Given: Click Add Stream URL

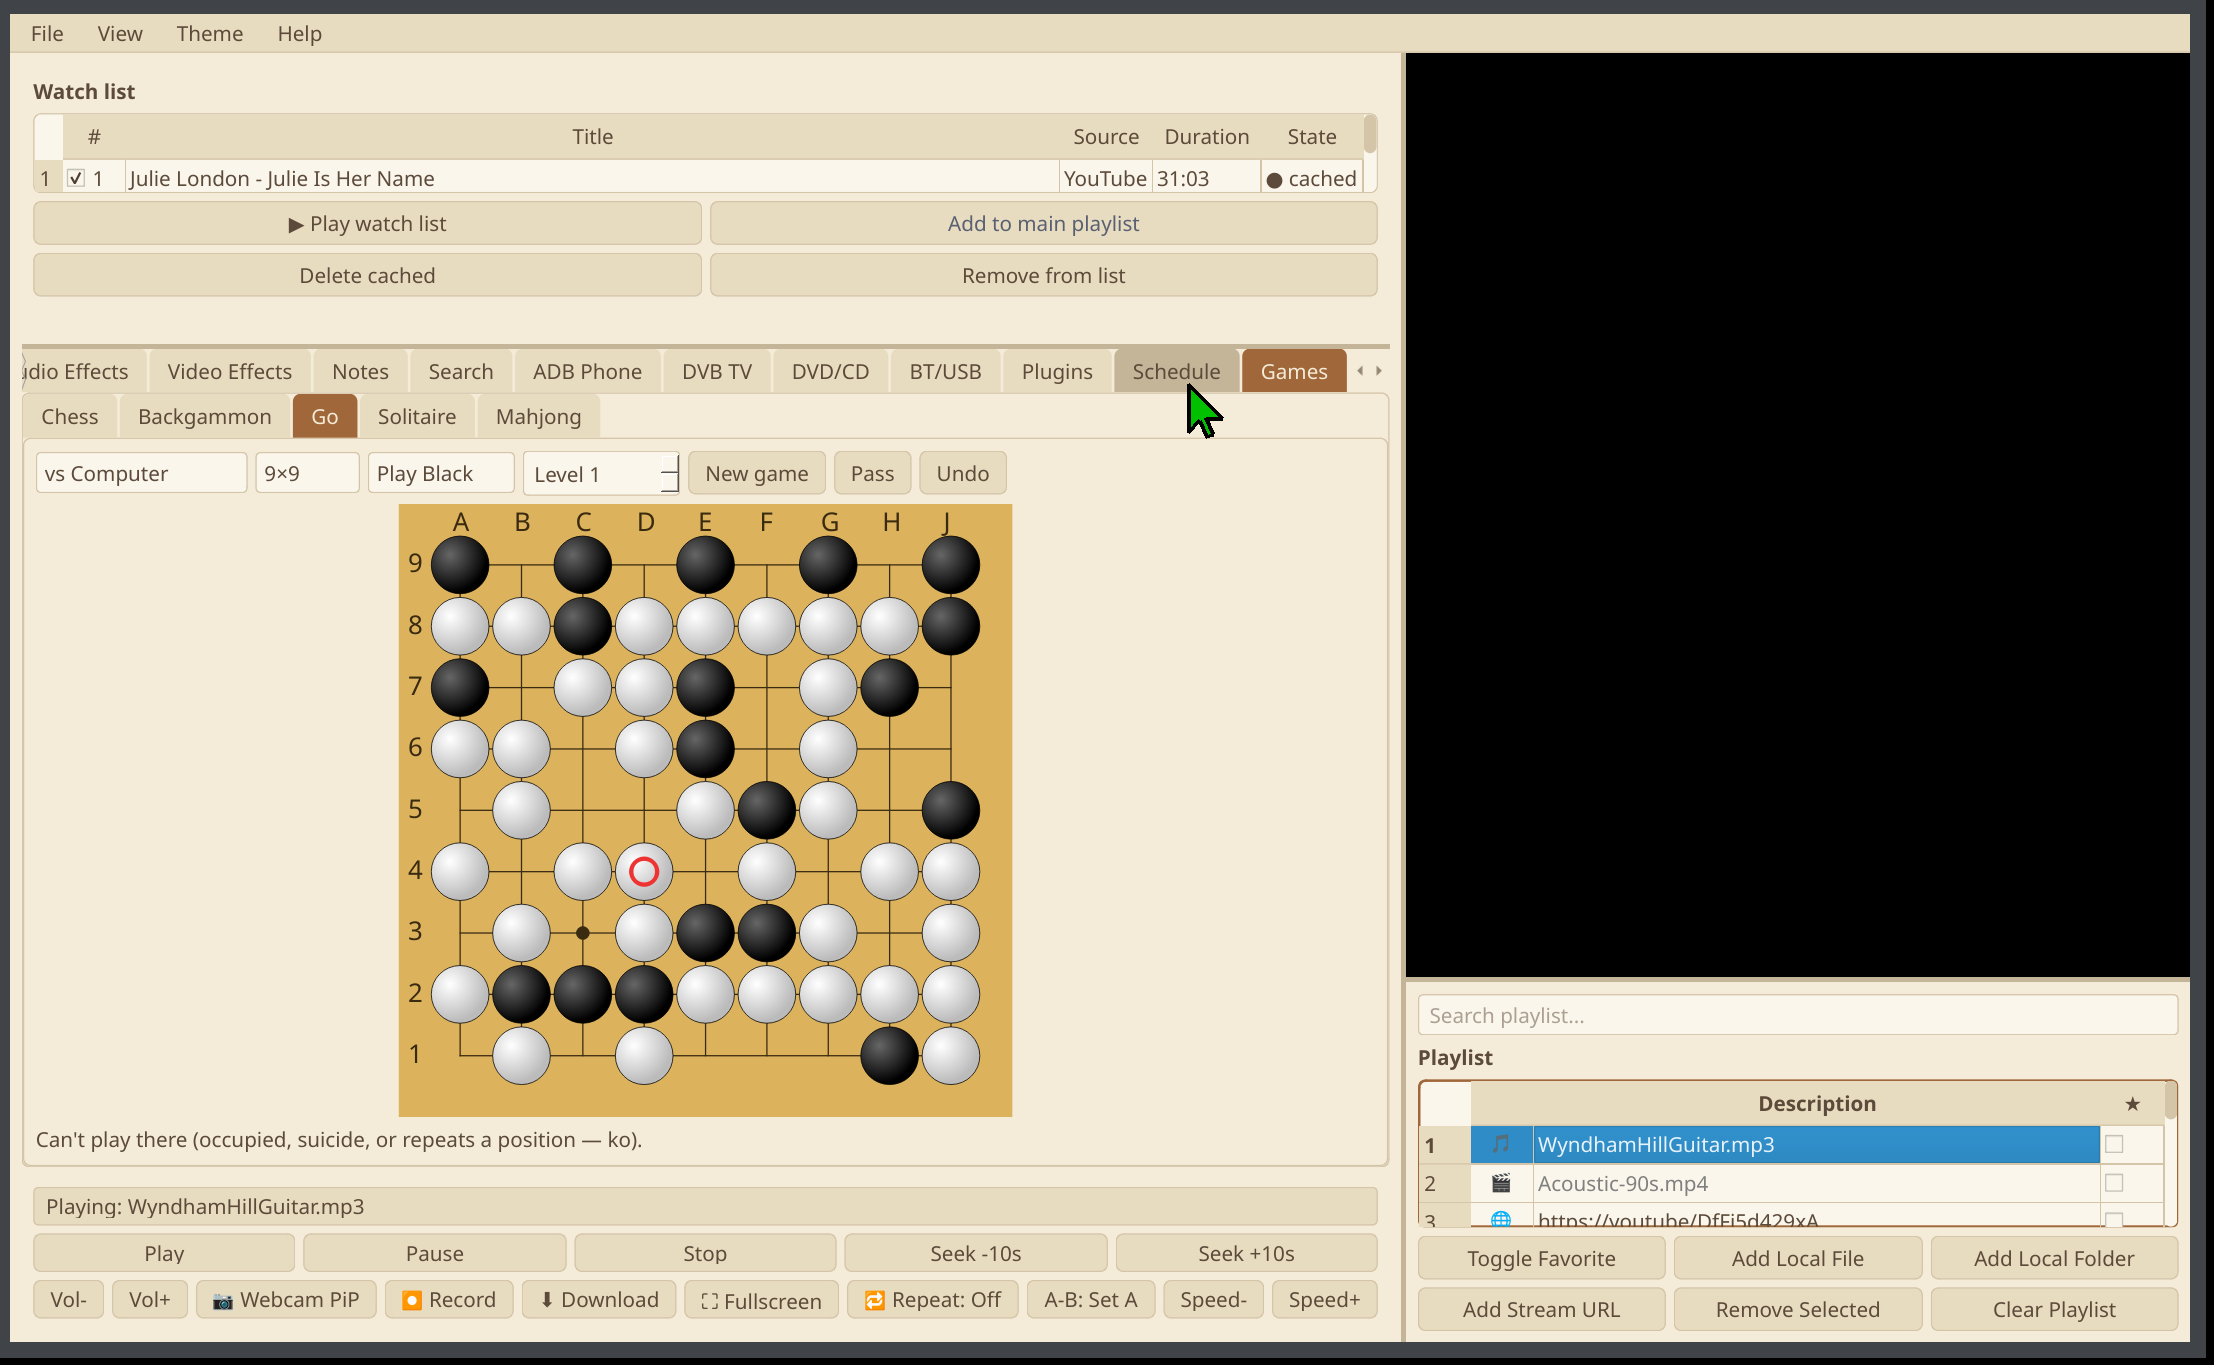Looking at the screenshot, I should 1541,1309.
